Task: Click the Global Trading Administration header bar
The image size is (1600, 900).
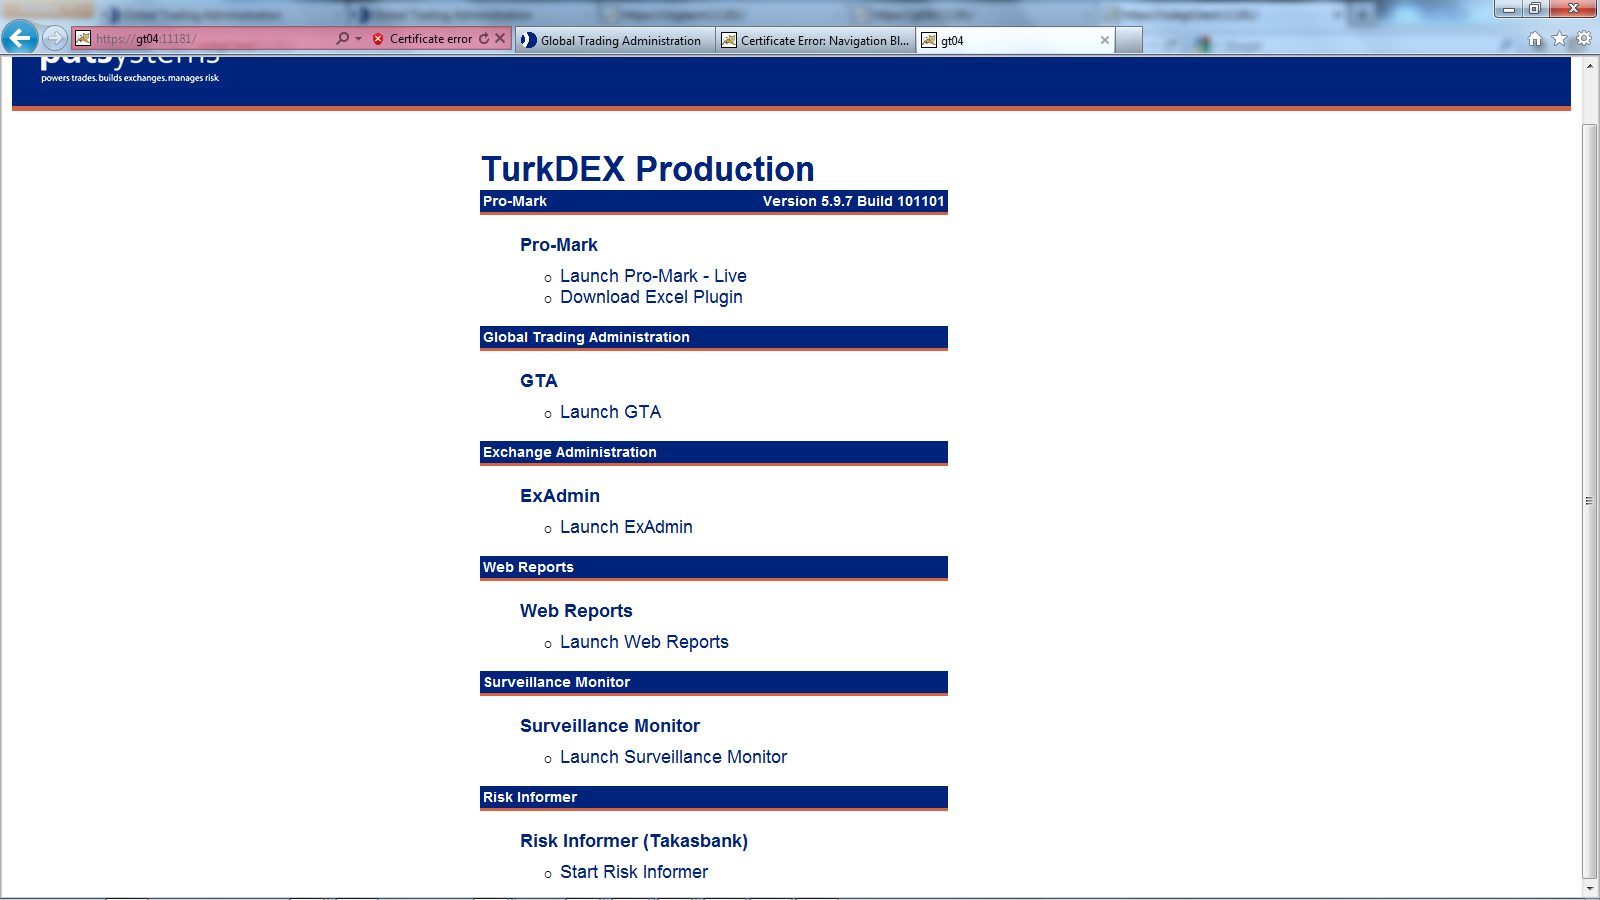Action: click(714, 338)
